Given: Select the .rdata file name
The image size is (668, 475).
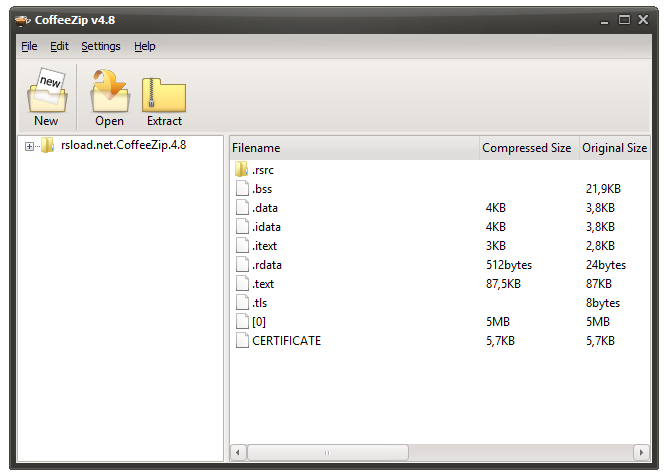Looking at the screenshot, I should point(267,265).
